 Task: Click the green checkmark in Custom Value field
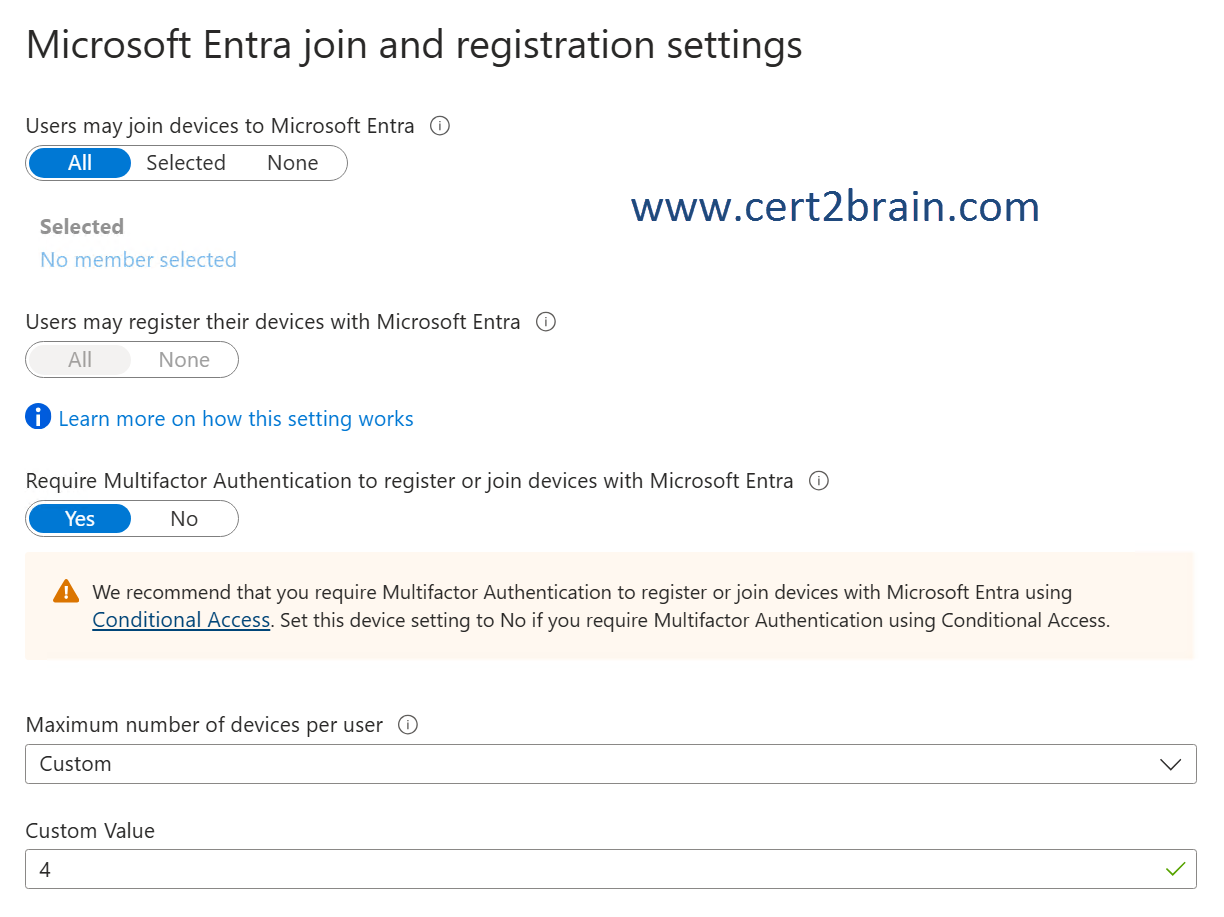click(1175, 869)
